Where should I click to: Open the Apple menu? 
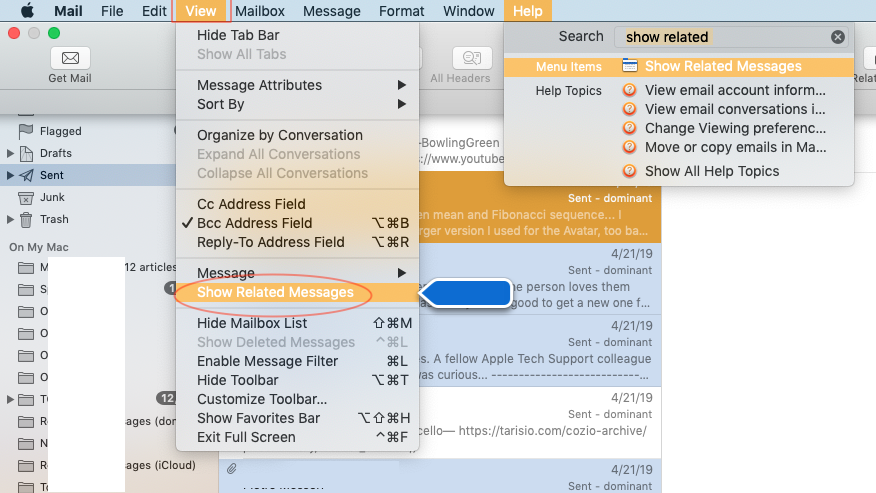(x=27, y=11)
